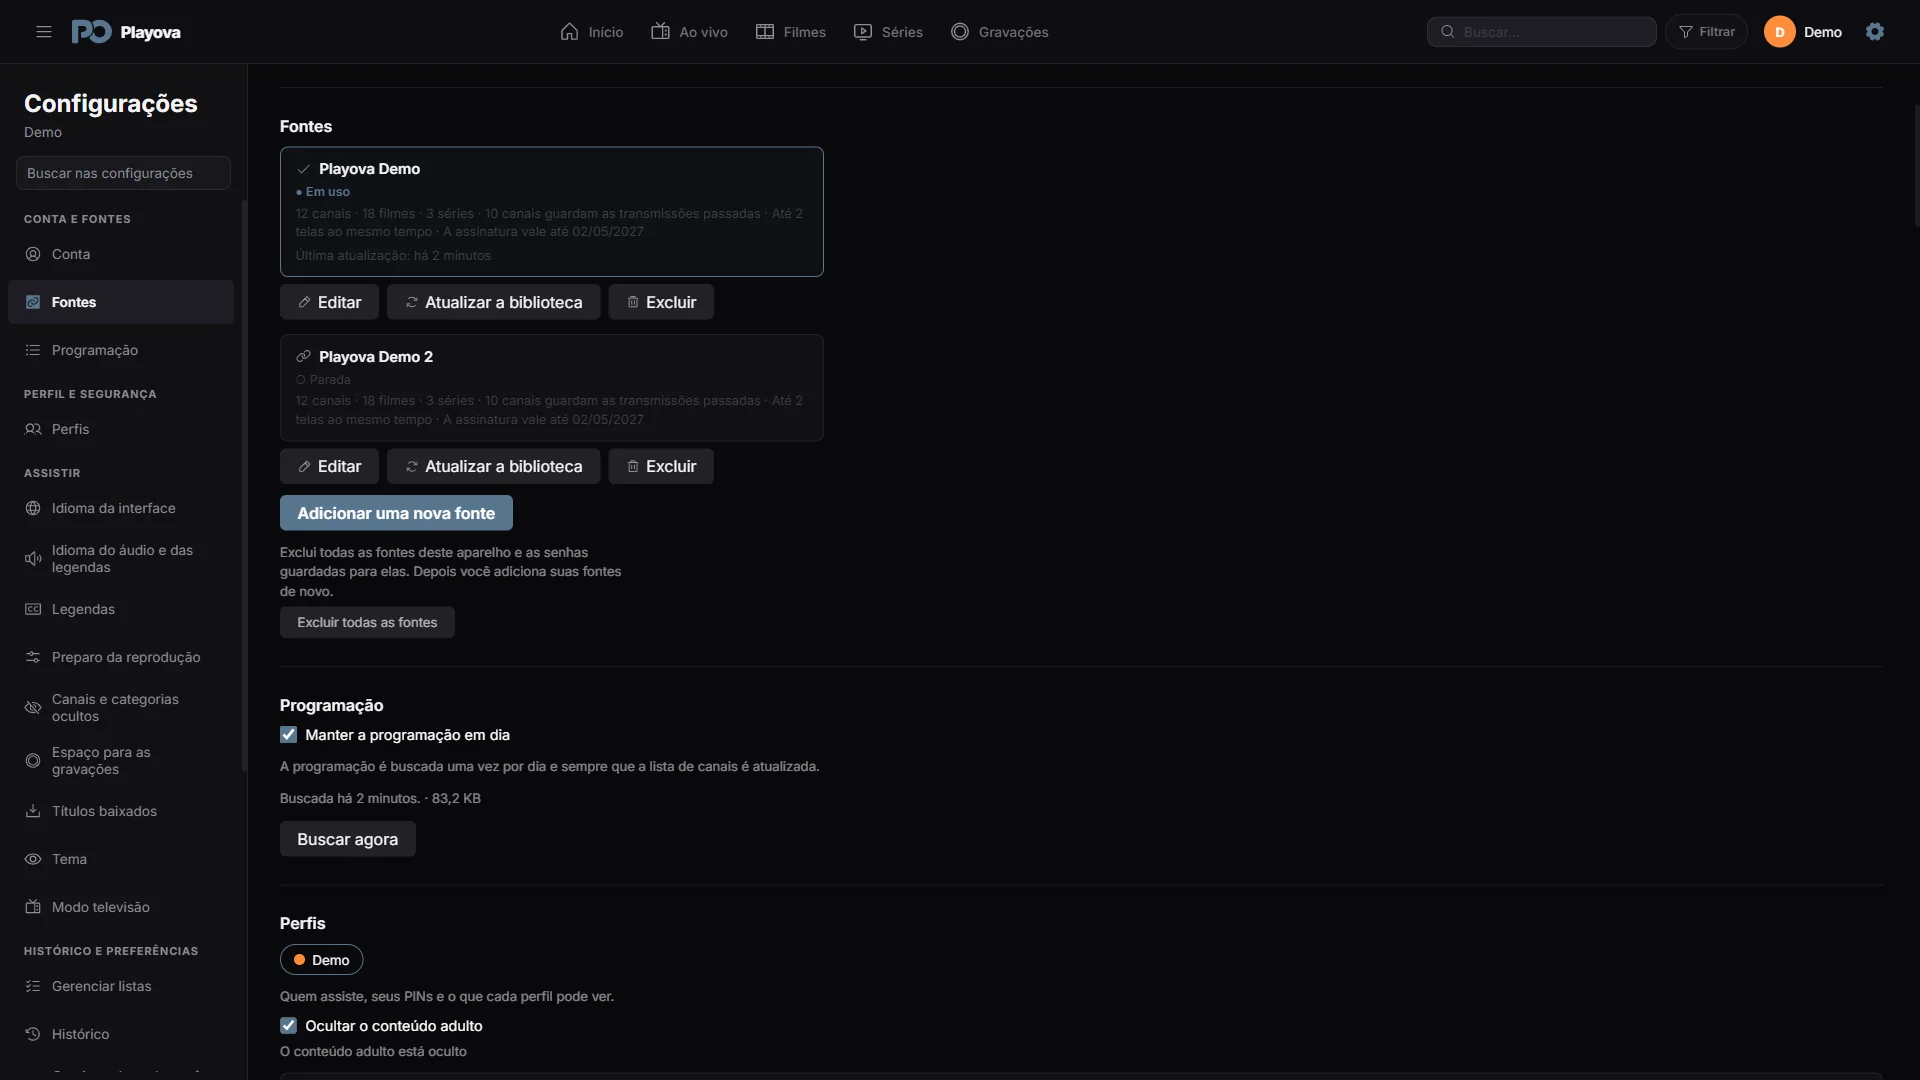The image size is (1920, 1080).
Task: Focus the Buscar nas configurações field
Action: pos(123,173)
